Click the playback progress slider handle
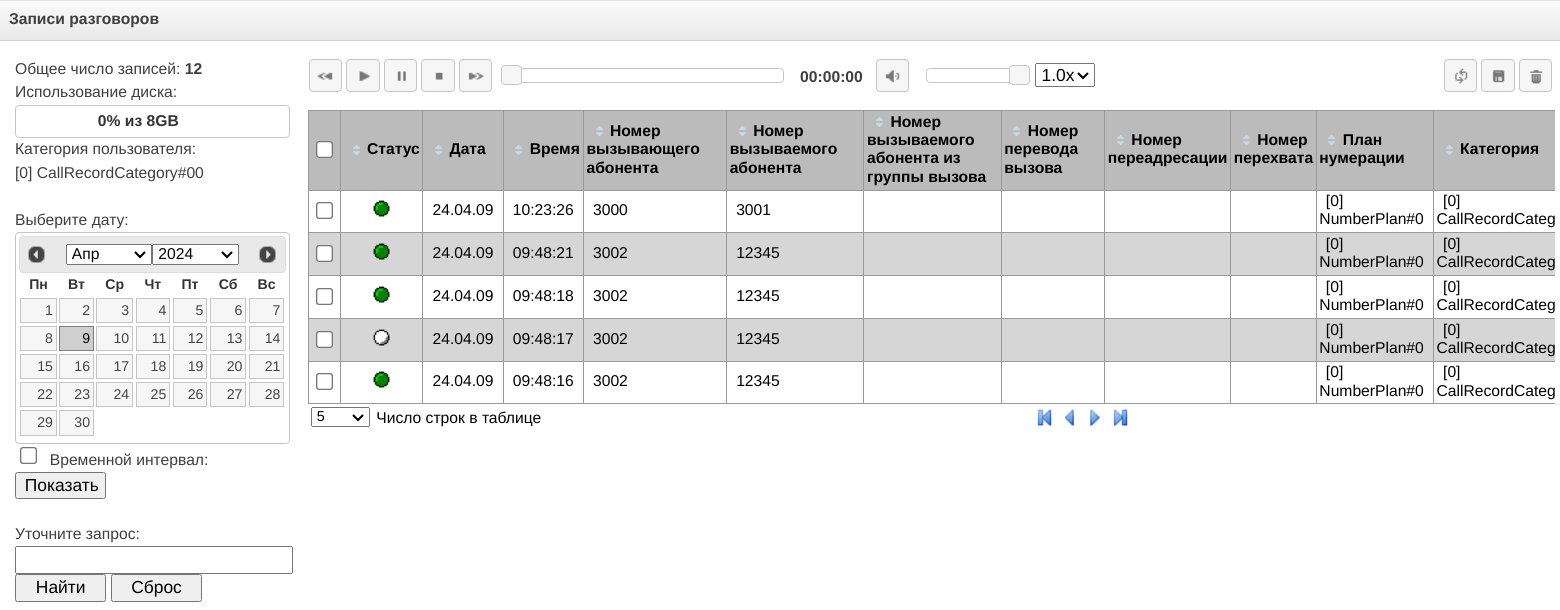 511,75
